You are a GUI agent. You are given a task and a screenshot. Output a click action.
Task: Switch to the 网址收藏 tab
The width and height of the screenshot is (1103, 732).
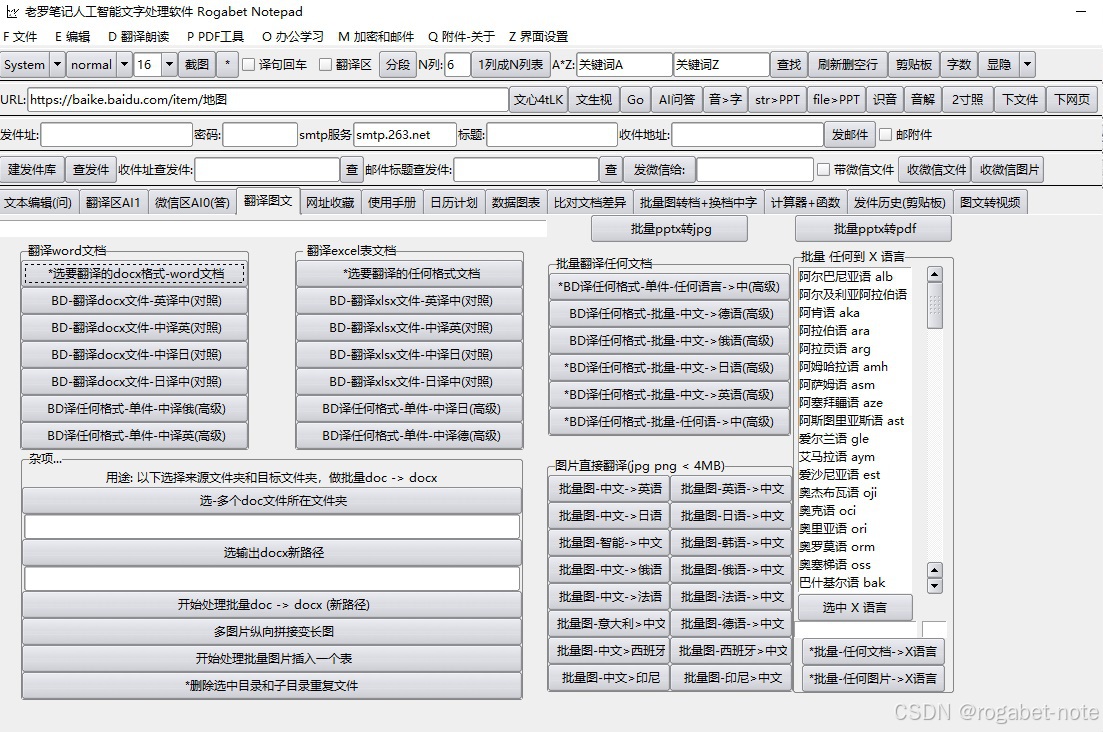330,203
